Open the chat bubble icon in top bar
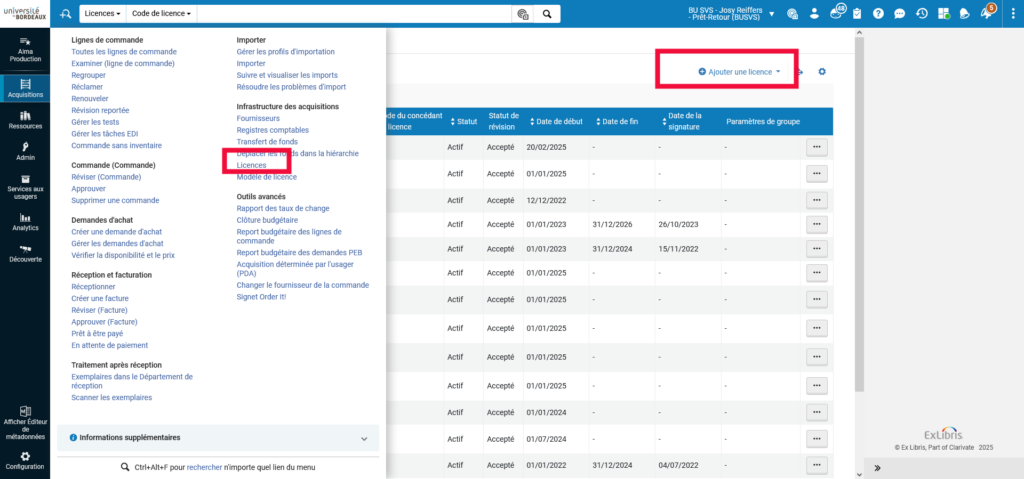The image size is (1024, 479). pyautogui.click(x=899, y=13)
